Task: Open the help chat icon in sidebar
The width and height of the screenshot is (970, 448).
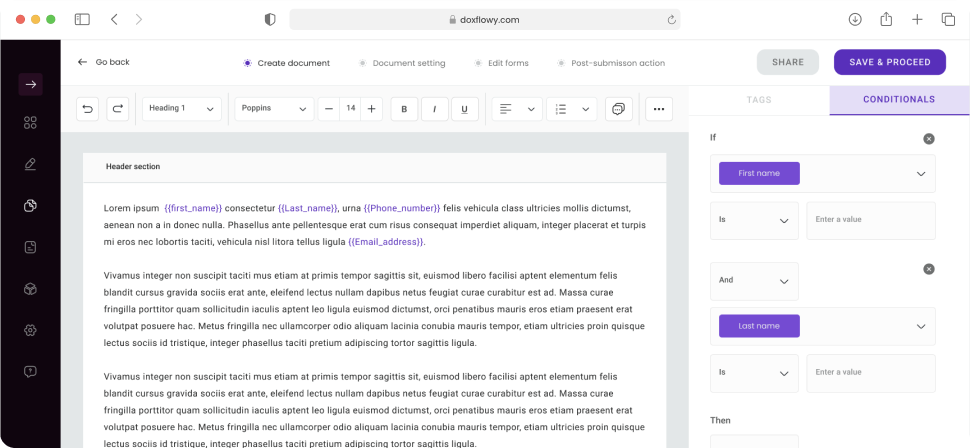Action: [30, 371]
